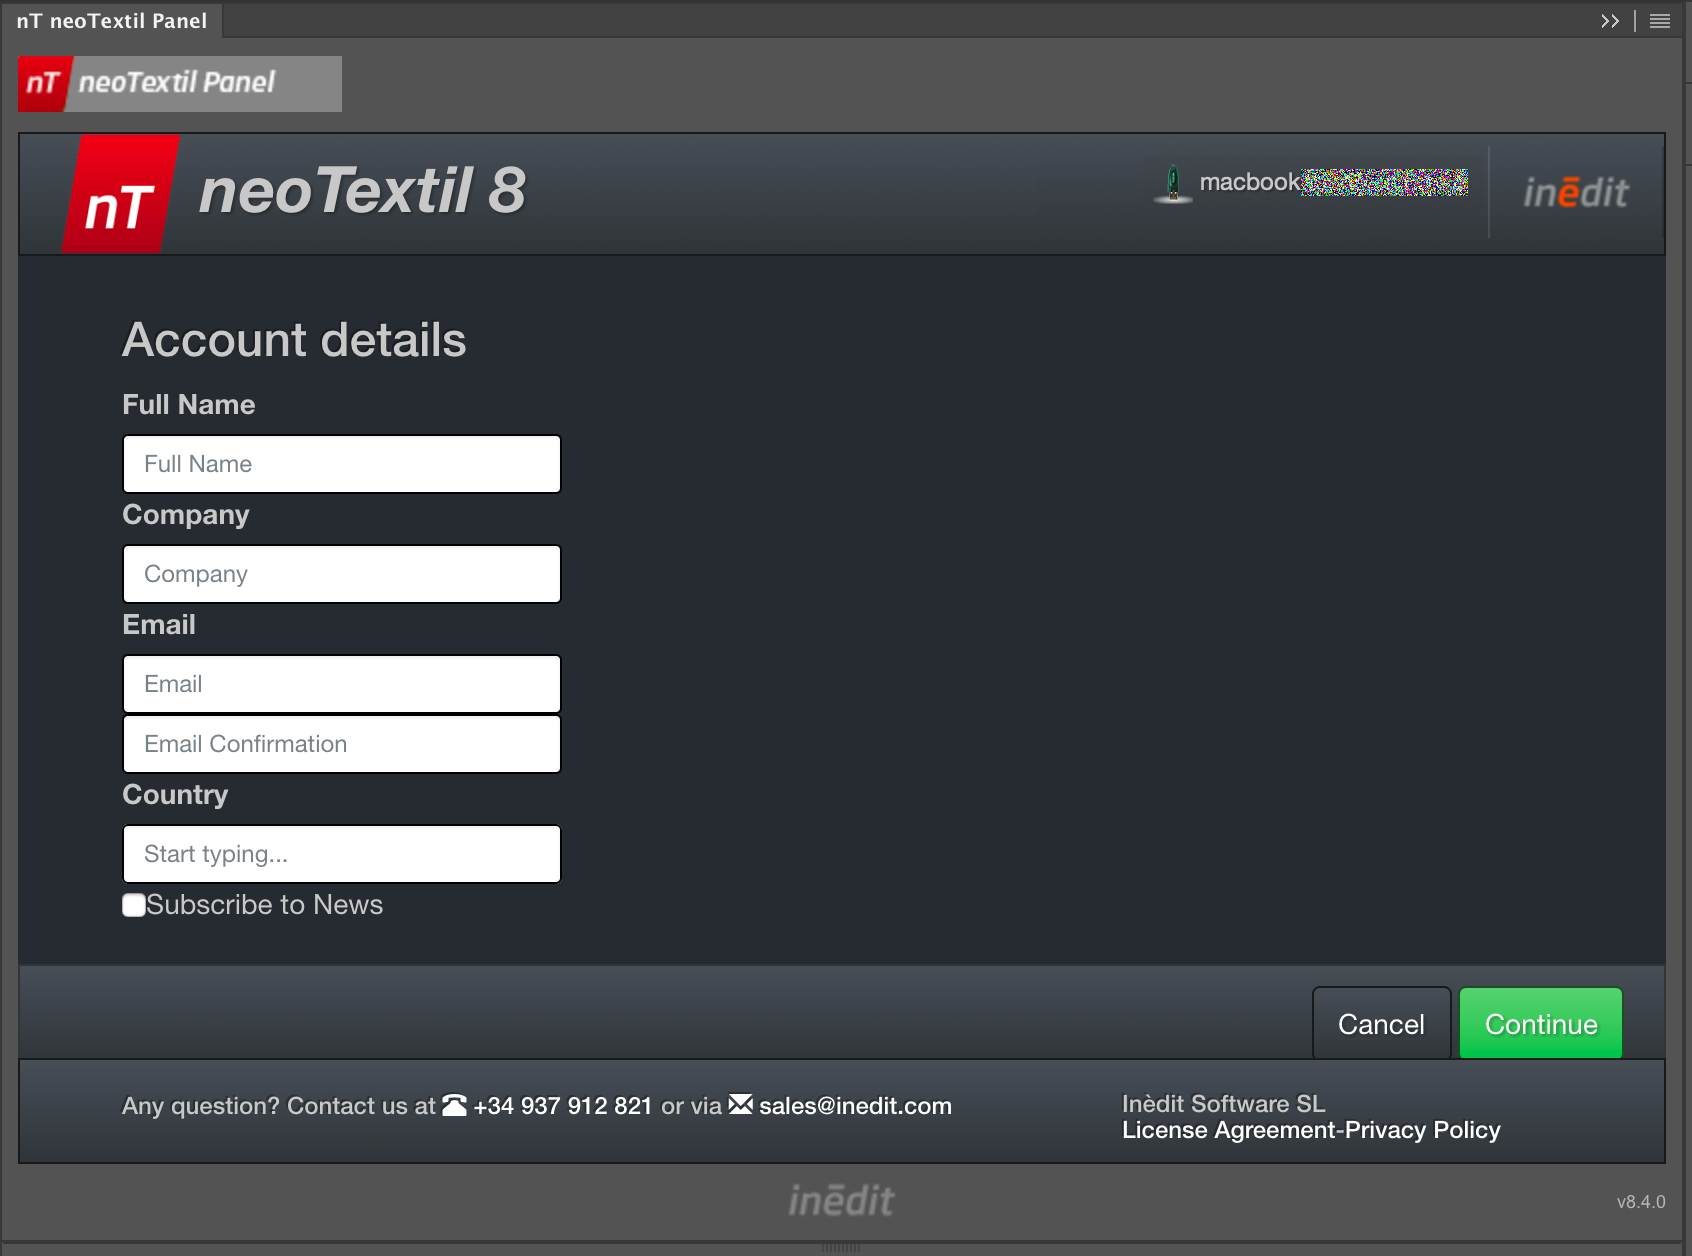Click the inèdit logo at bottom center
Image resolution: width=1692 pixels, height=1256 pixels.
pos(841,1201)
